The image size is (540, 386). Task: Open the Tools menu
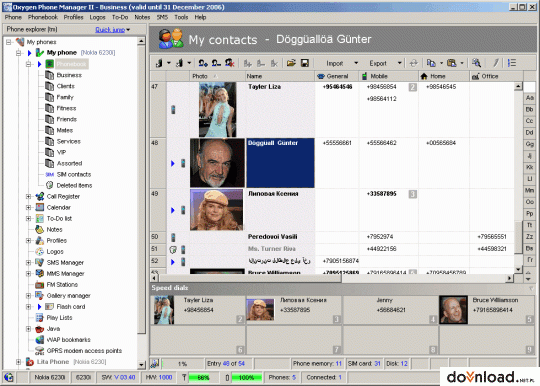click(x=181, y=17)
